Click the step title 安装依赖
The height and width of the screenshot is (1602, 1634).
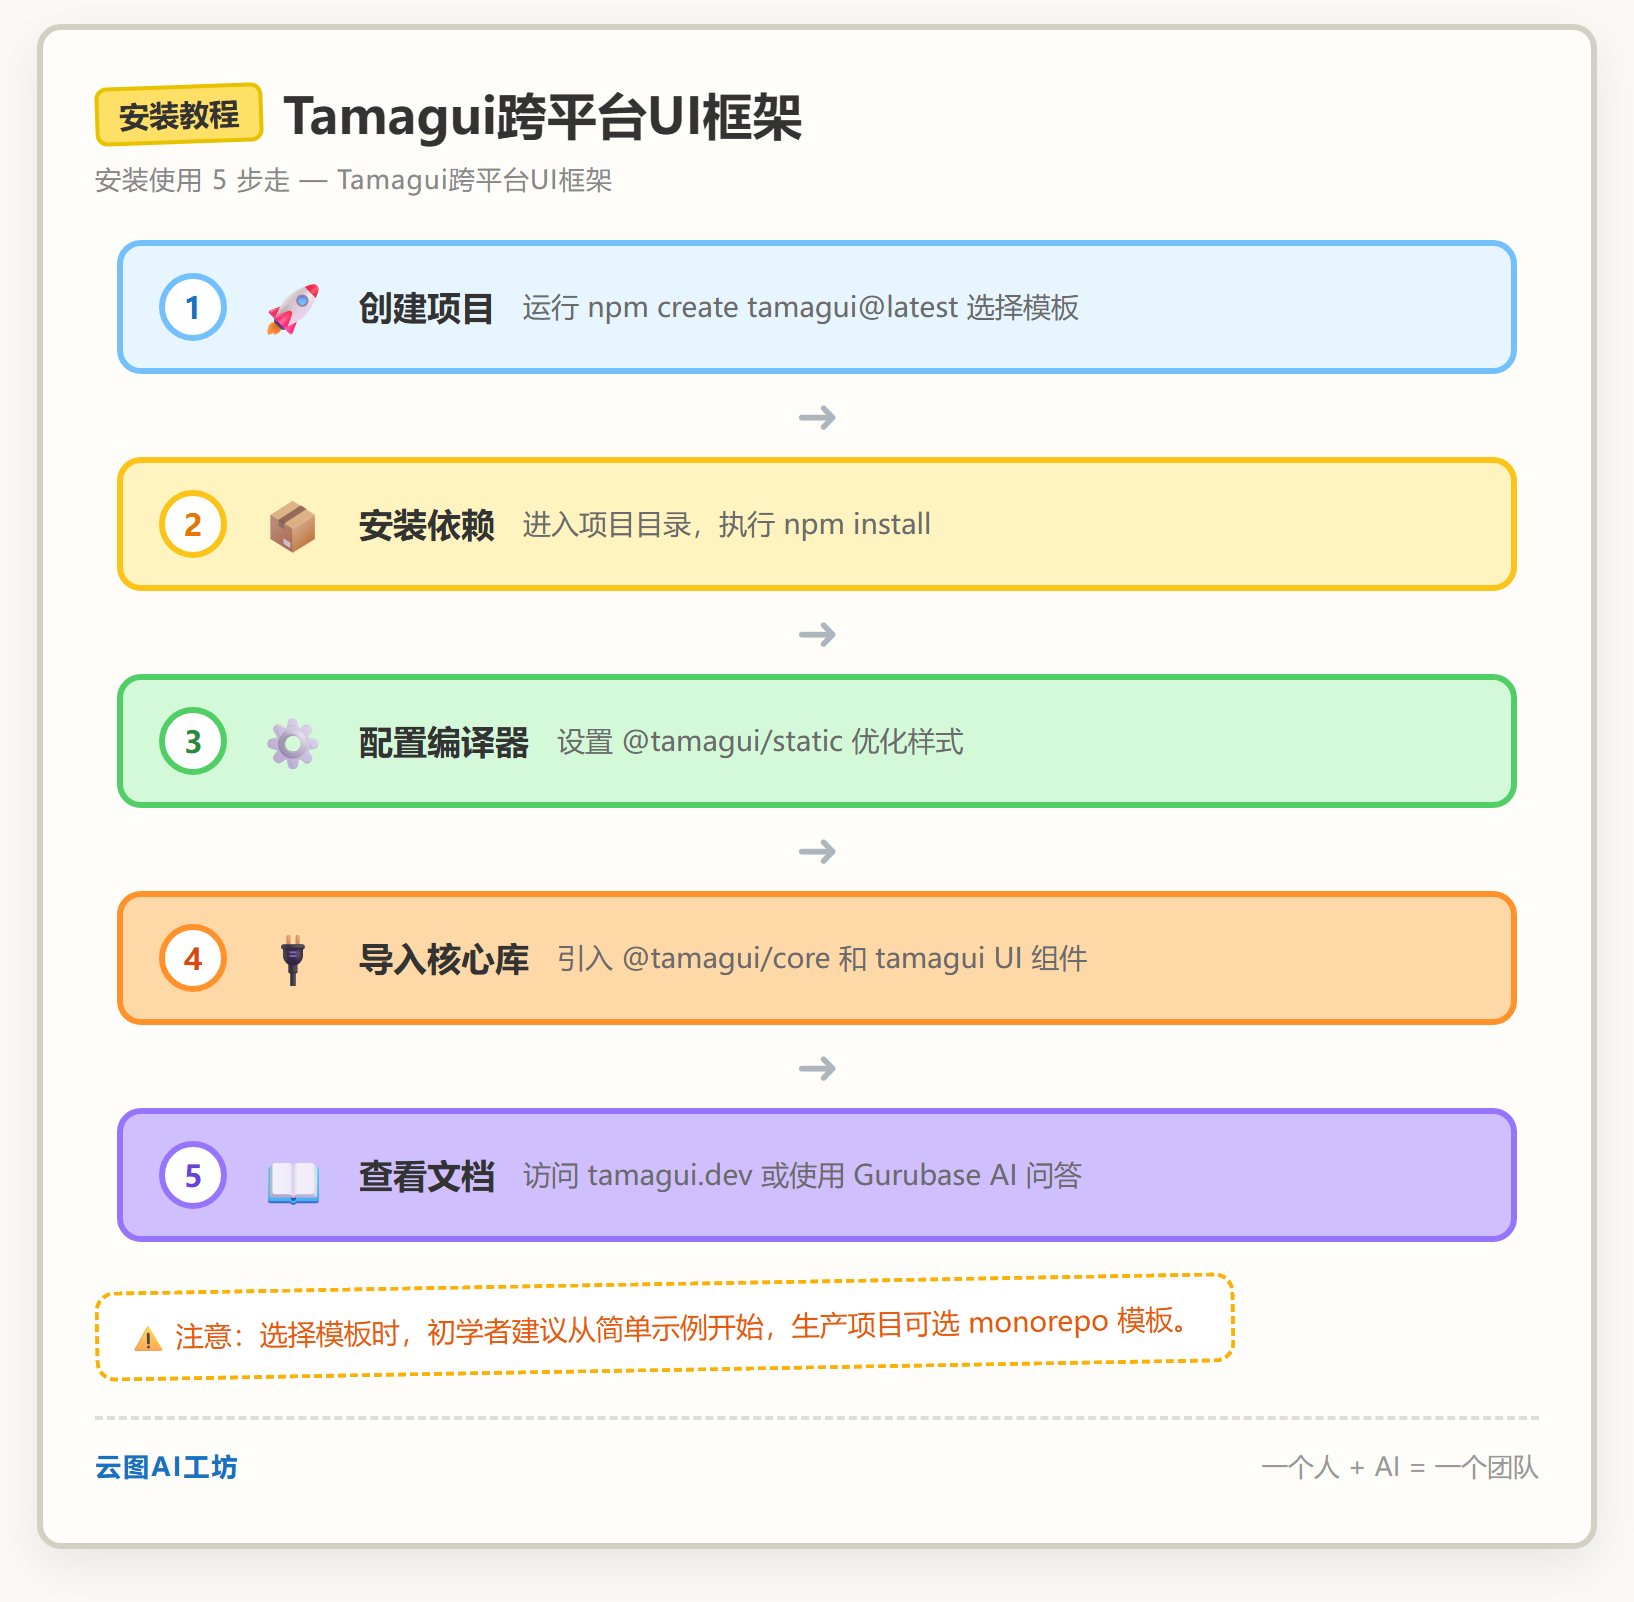click(x=426, y=525)
